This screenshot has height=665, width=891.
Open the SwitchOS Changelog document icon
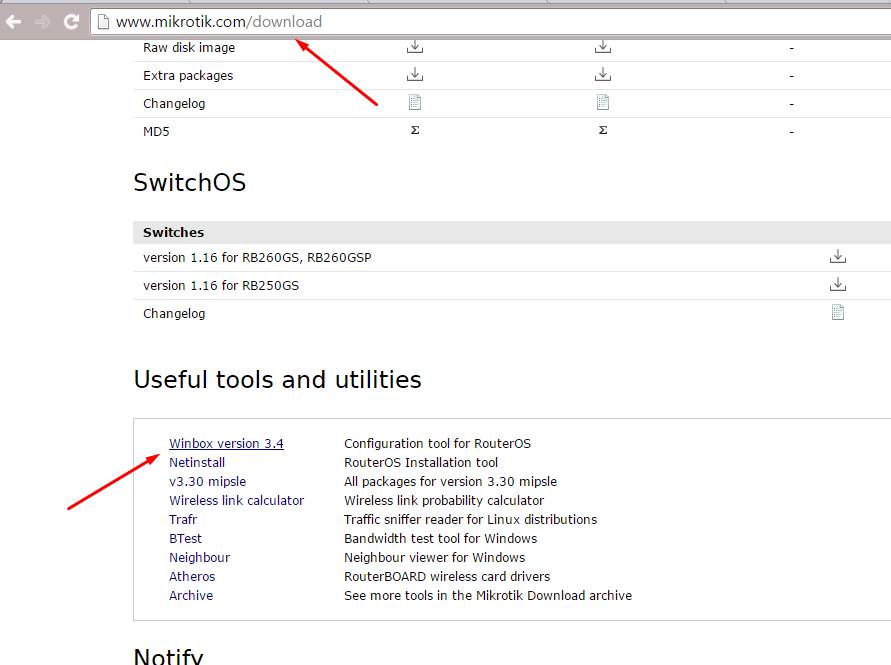(x=838, y=313)
